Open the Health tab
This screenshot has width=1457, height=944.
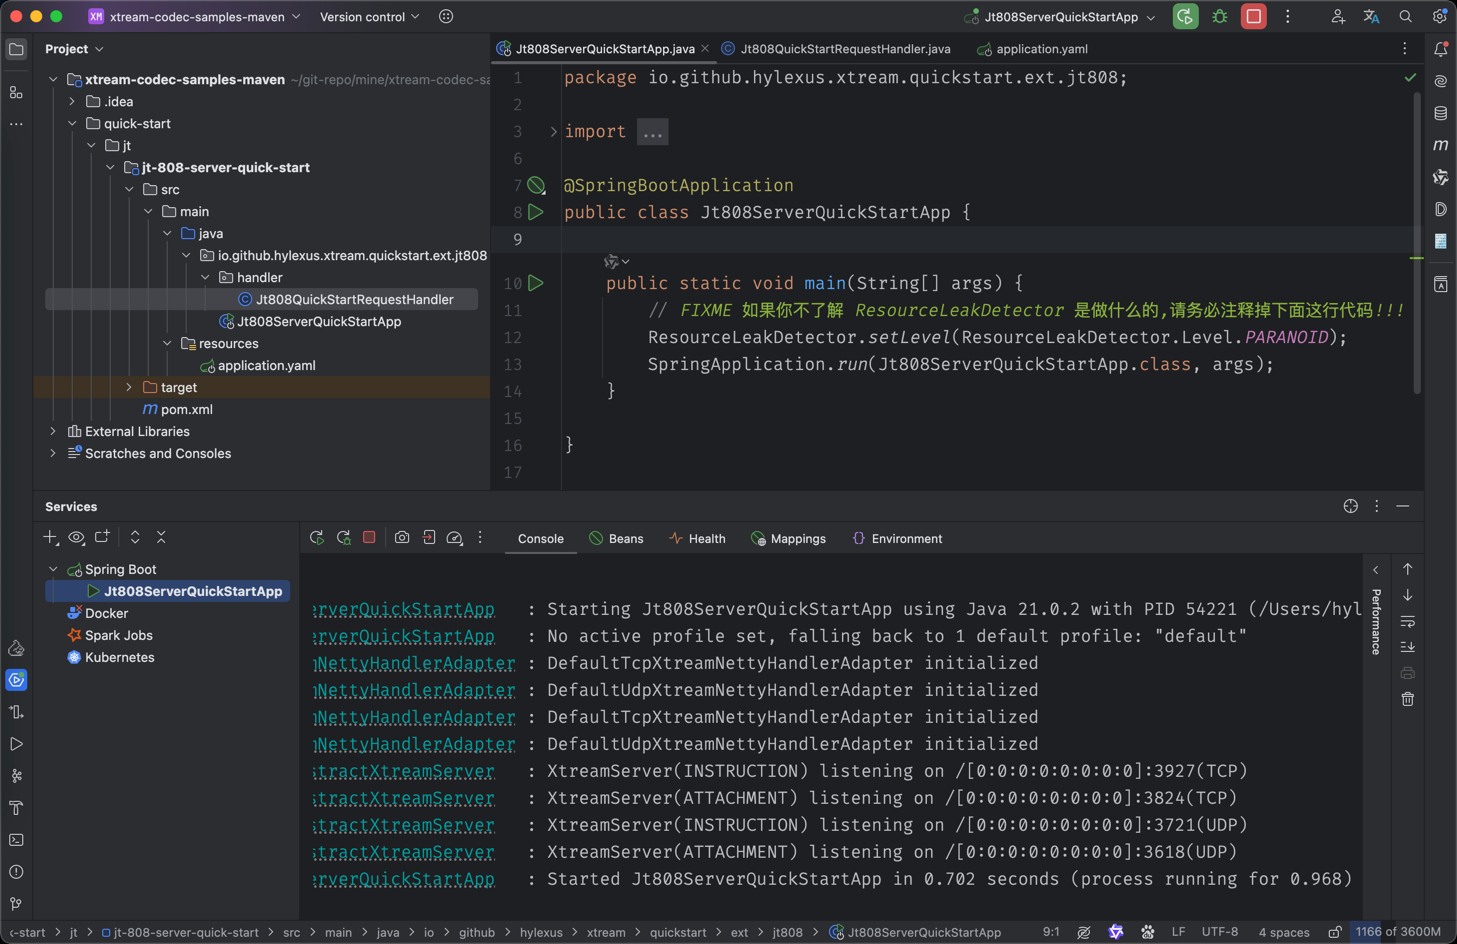point(697,538)
